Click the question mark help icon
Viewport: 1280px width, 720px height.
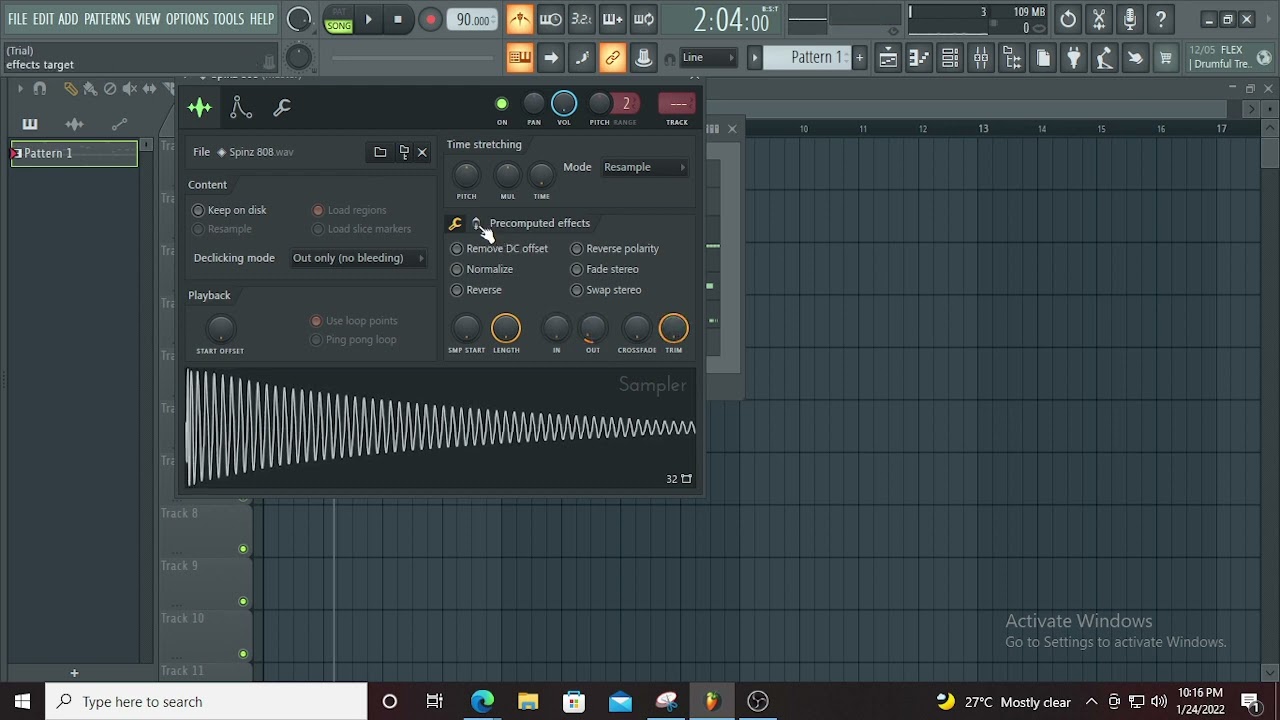[1161, 19]
